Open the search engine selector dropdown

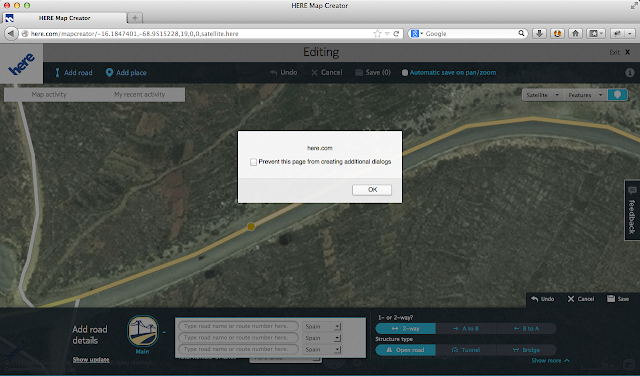pos(417,33)
